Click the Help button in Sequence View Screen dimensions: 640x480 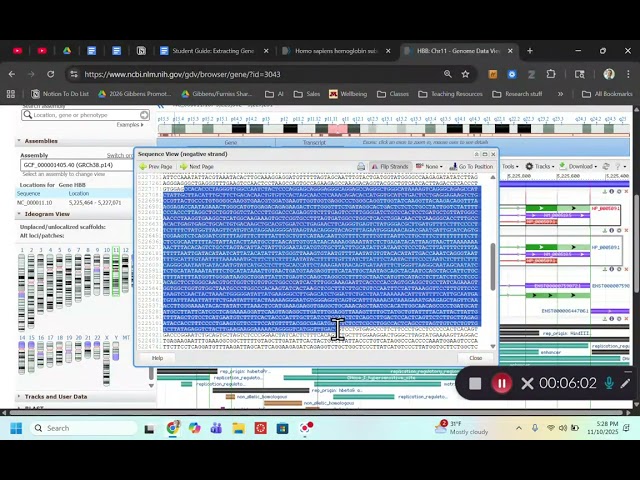coord(157,358)
